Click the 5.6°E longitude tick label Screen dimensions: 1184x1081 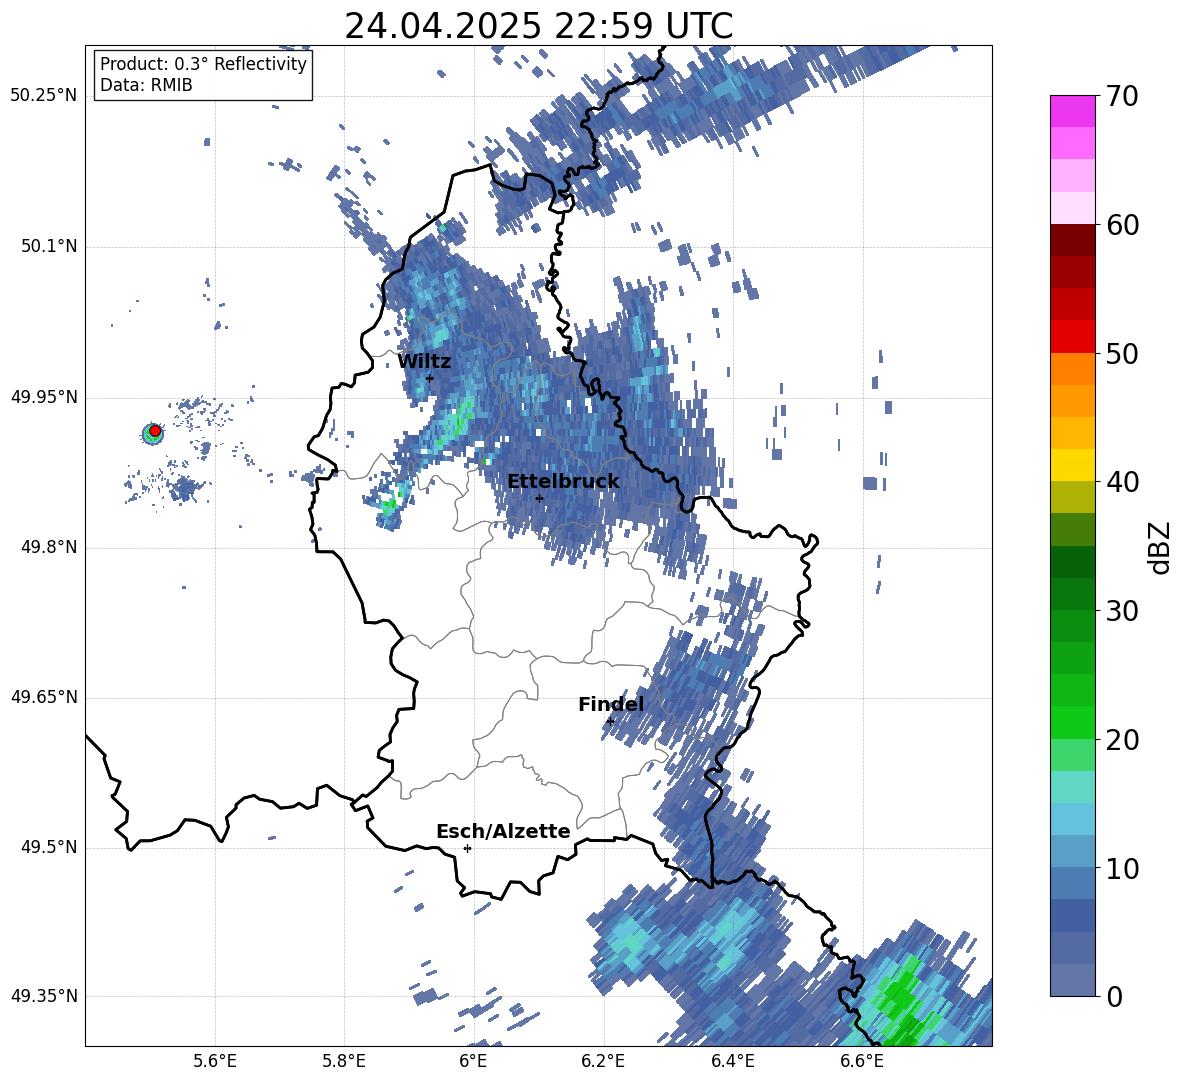[215, 1061]
